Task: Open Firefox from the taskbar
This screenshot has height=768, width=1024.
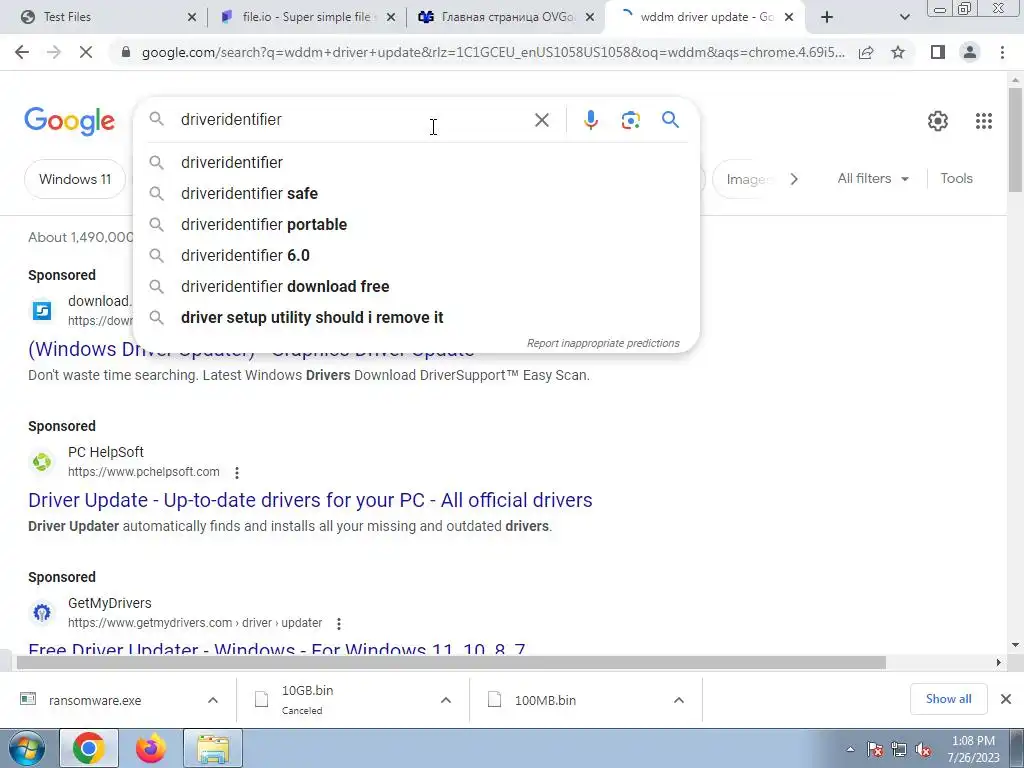Action: (x=150, y=748)
